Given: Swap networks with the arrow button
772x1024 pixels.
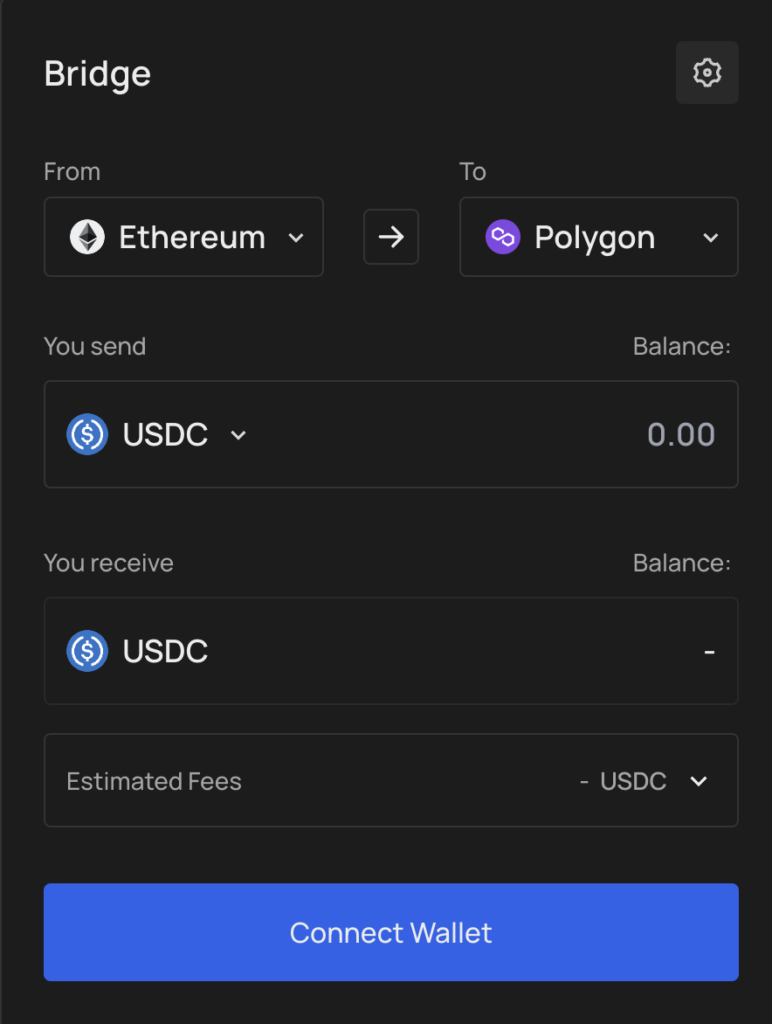Looking at the screenshot, I should click(391, 236).
